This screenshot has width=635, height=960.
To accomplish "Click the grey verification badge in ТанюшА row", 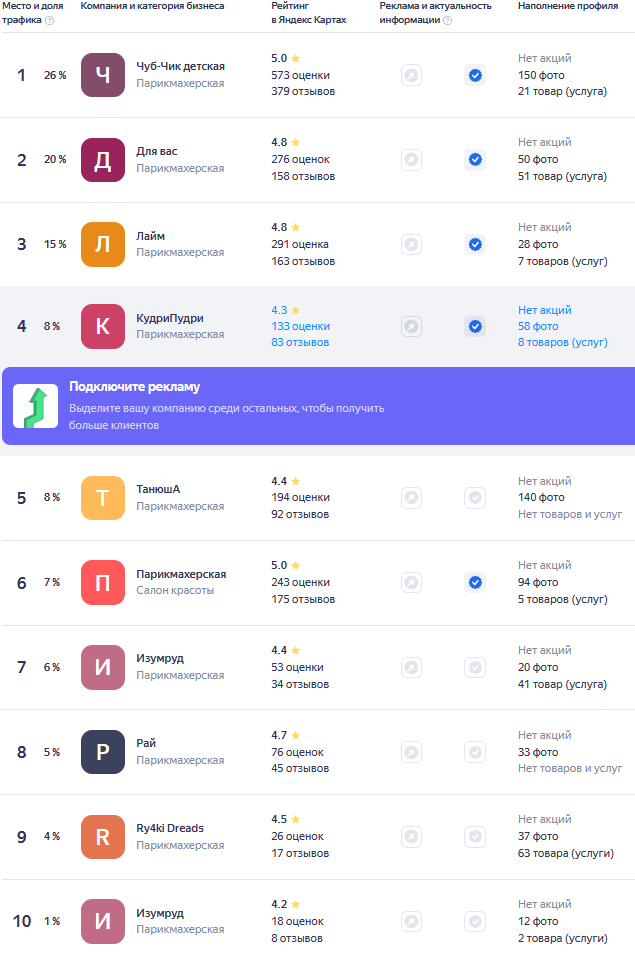I will (x=475, y=497).
